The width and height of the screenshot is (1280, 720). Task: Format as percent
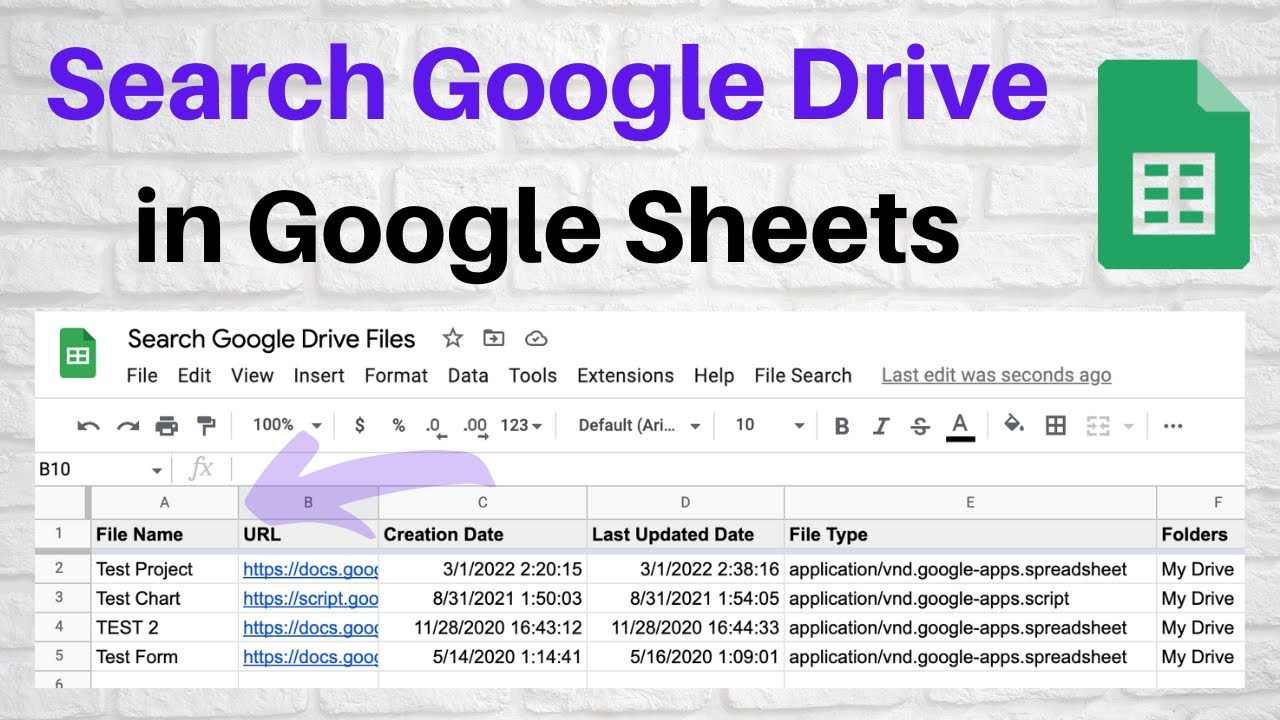pos(398,425)
